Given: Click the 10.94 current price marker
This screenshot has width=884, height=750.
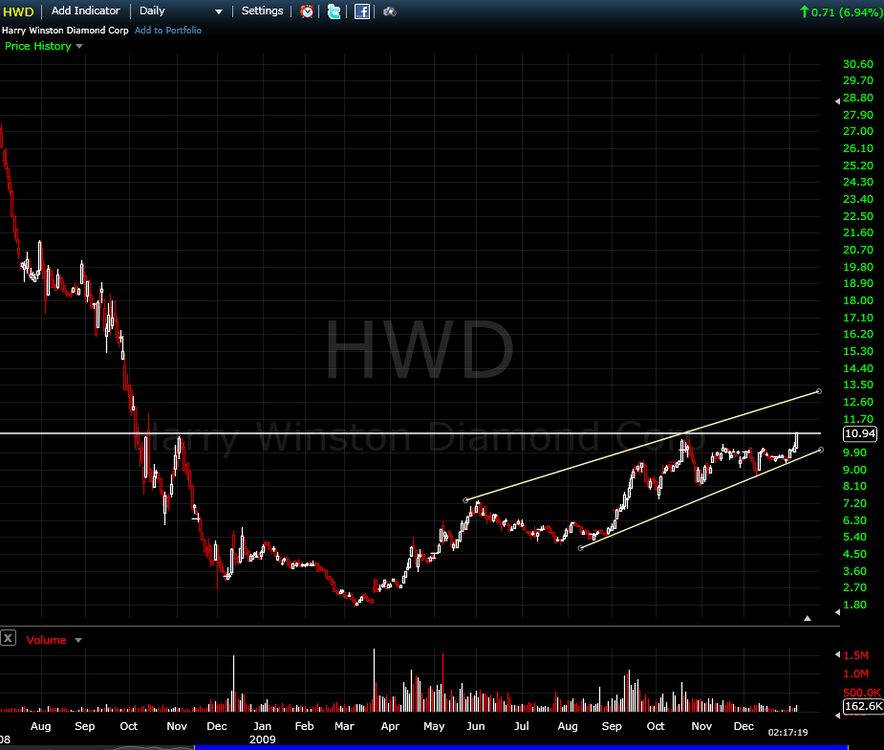Looking at the screenshot, I should pyautogui.click(x=860, y=434).
